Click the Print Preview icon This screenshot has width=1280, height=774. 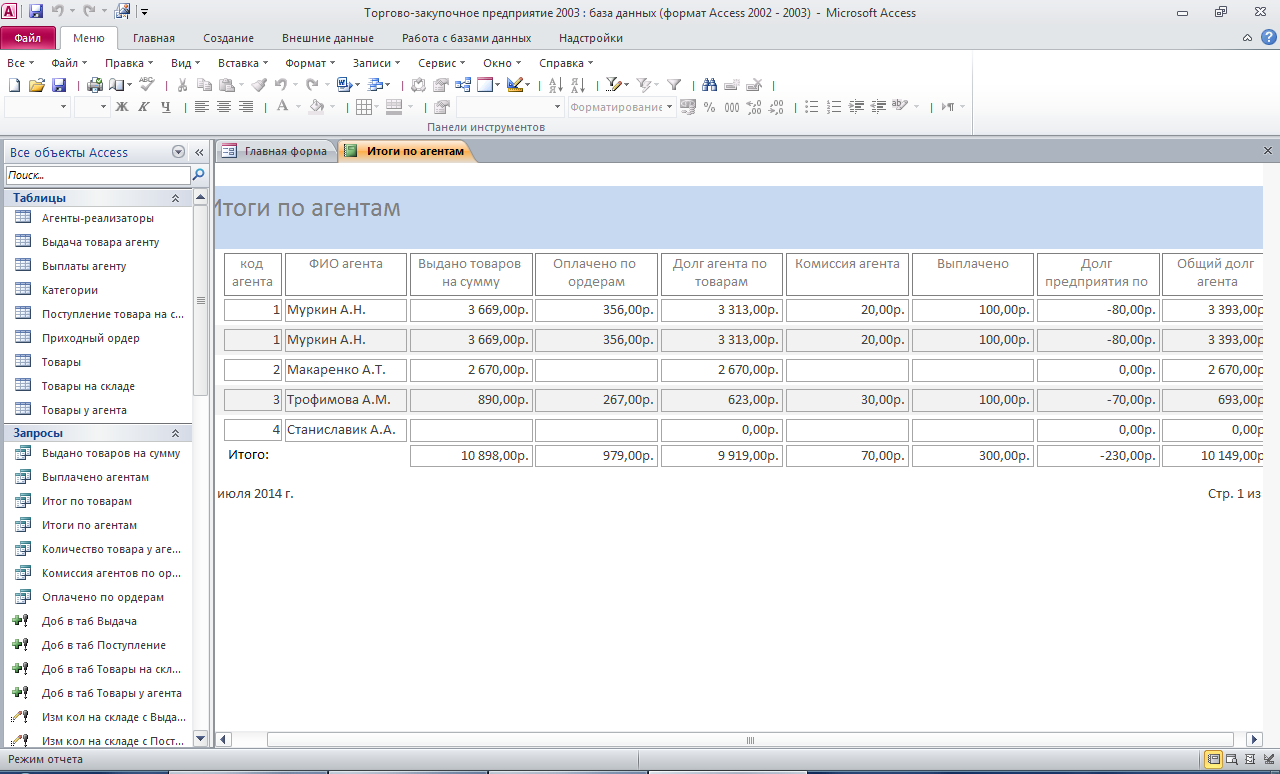(117, 85)
